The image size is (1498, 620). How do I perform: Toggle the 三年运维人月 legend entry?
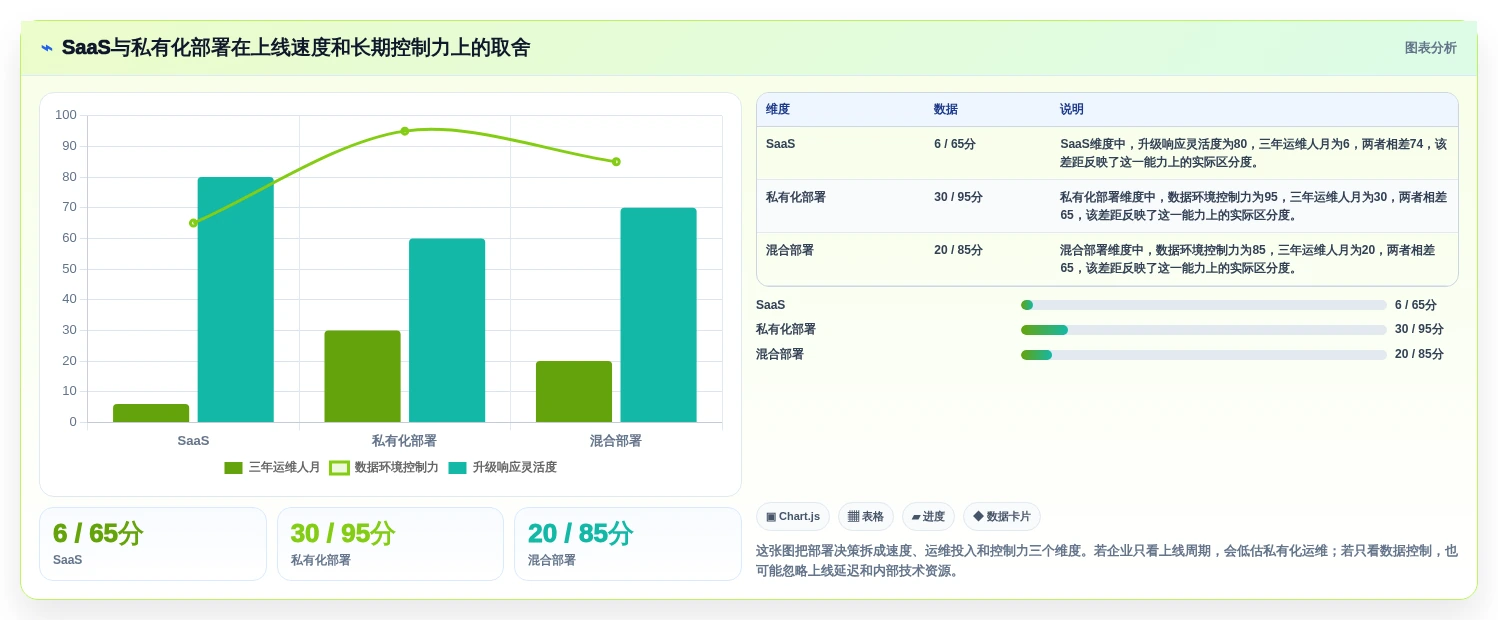click(272, 467)
